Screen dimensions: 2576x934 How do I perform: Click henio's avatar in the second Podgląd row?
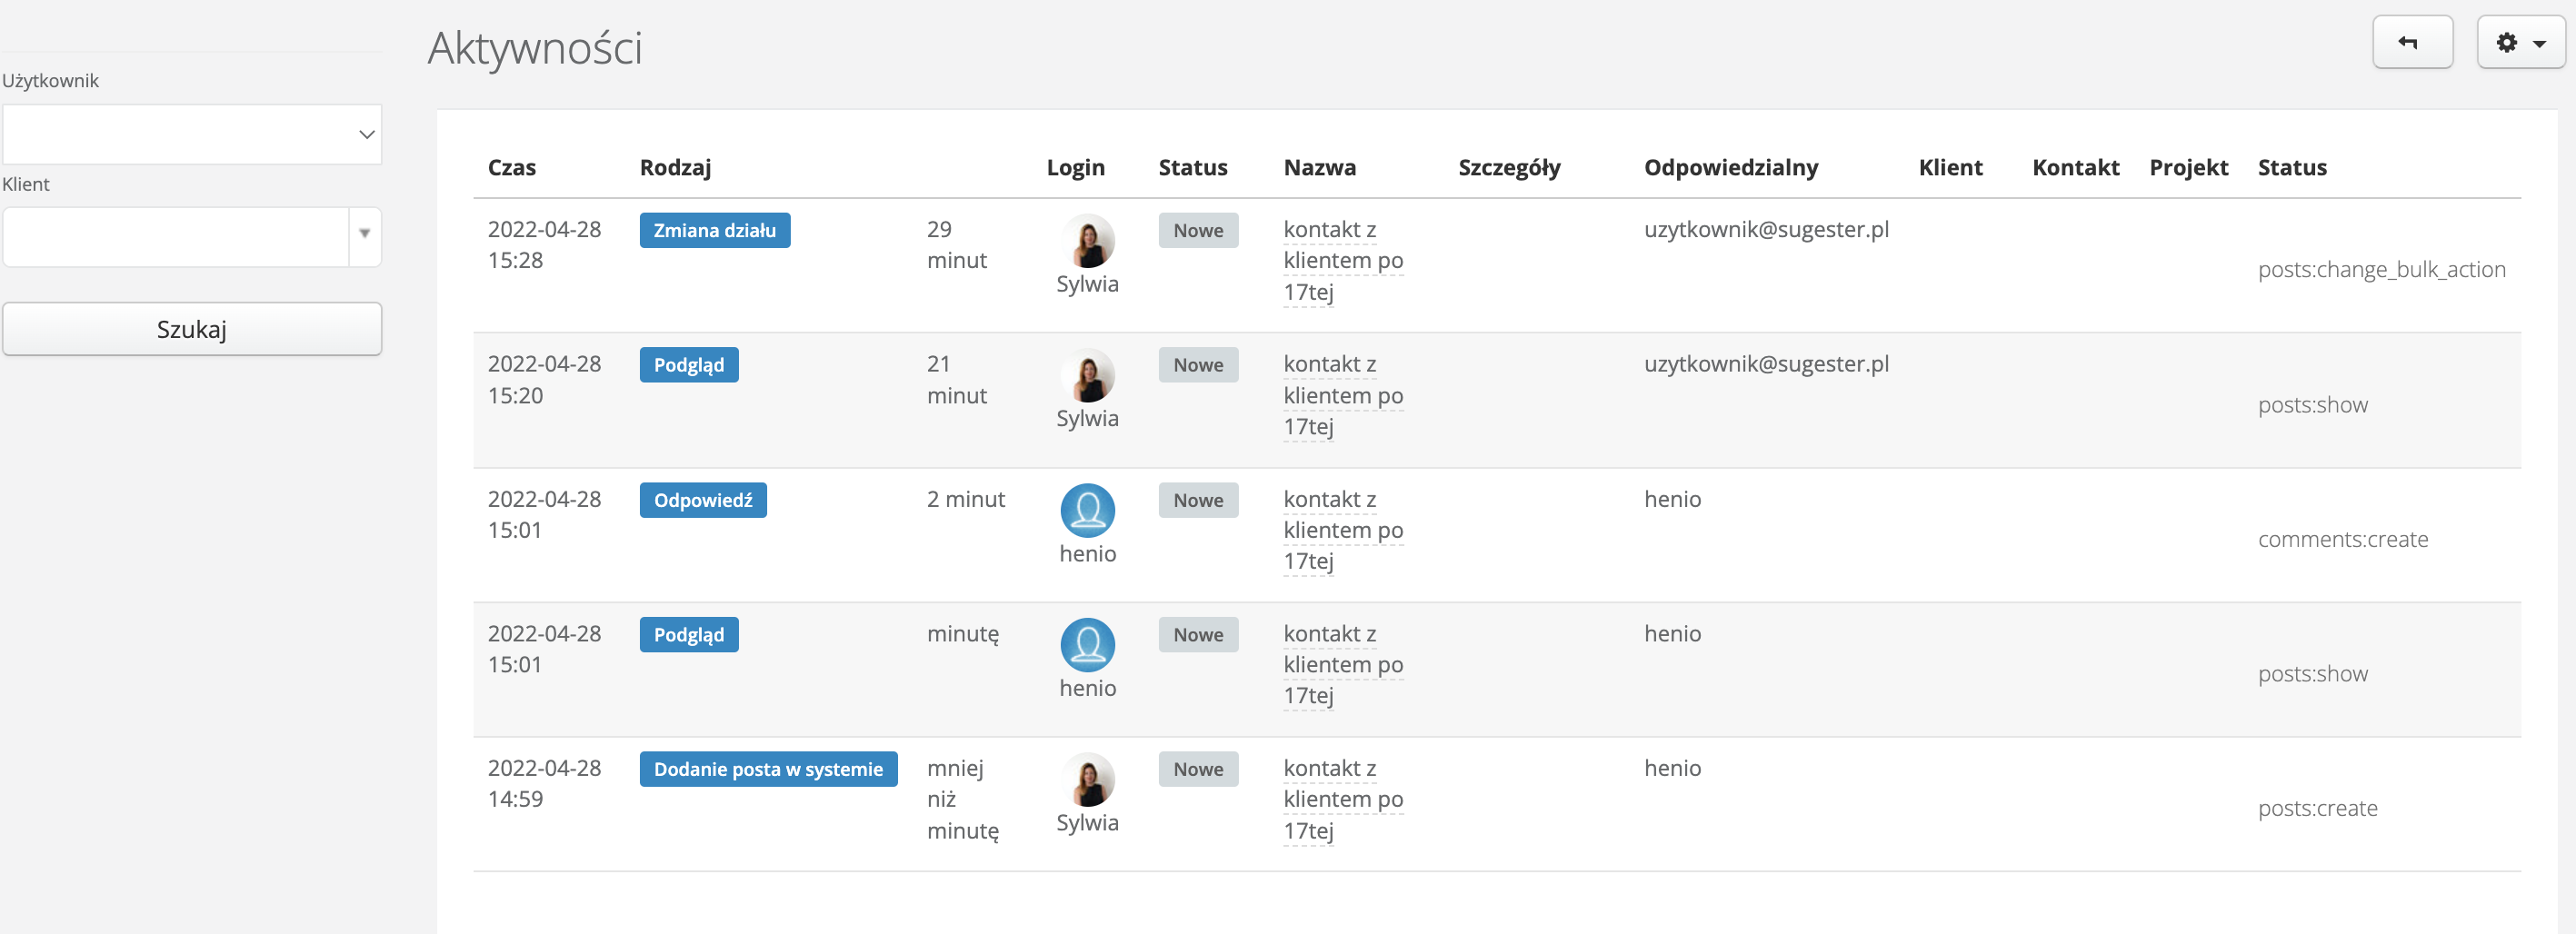[x=1087, y=645]
